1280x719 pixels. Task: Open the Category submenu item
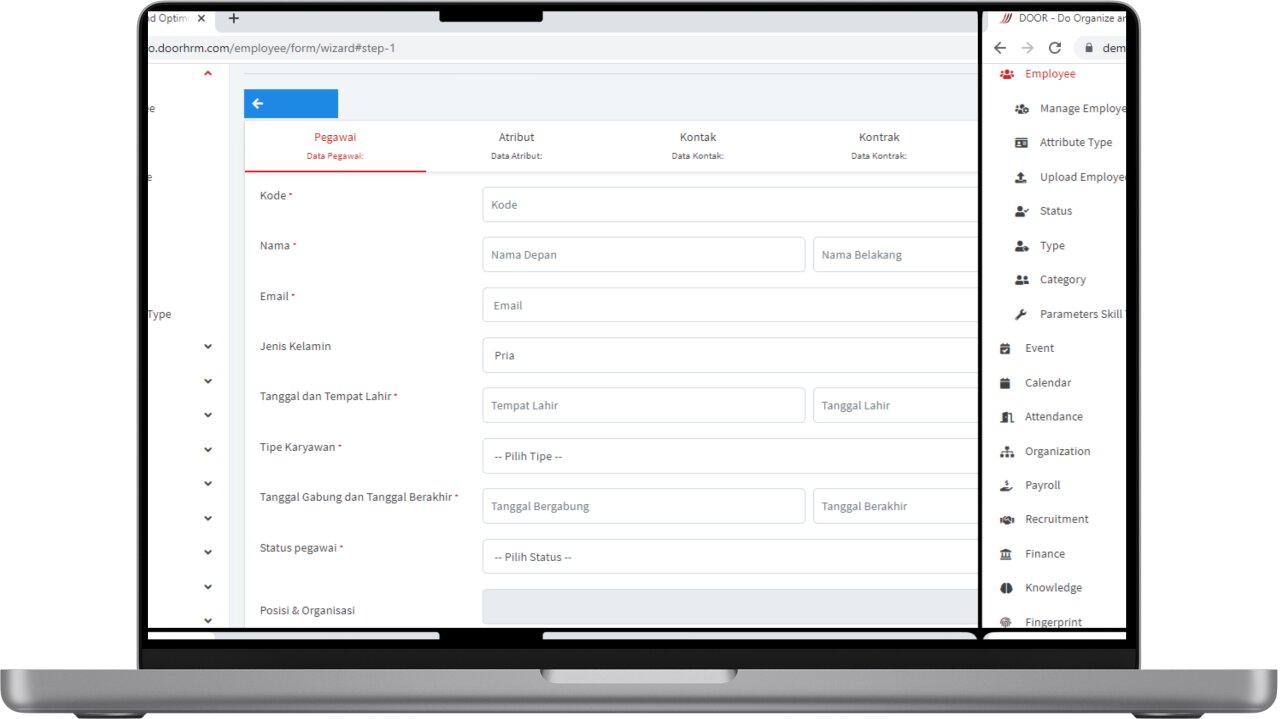coord(1062,280)
